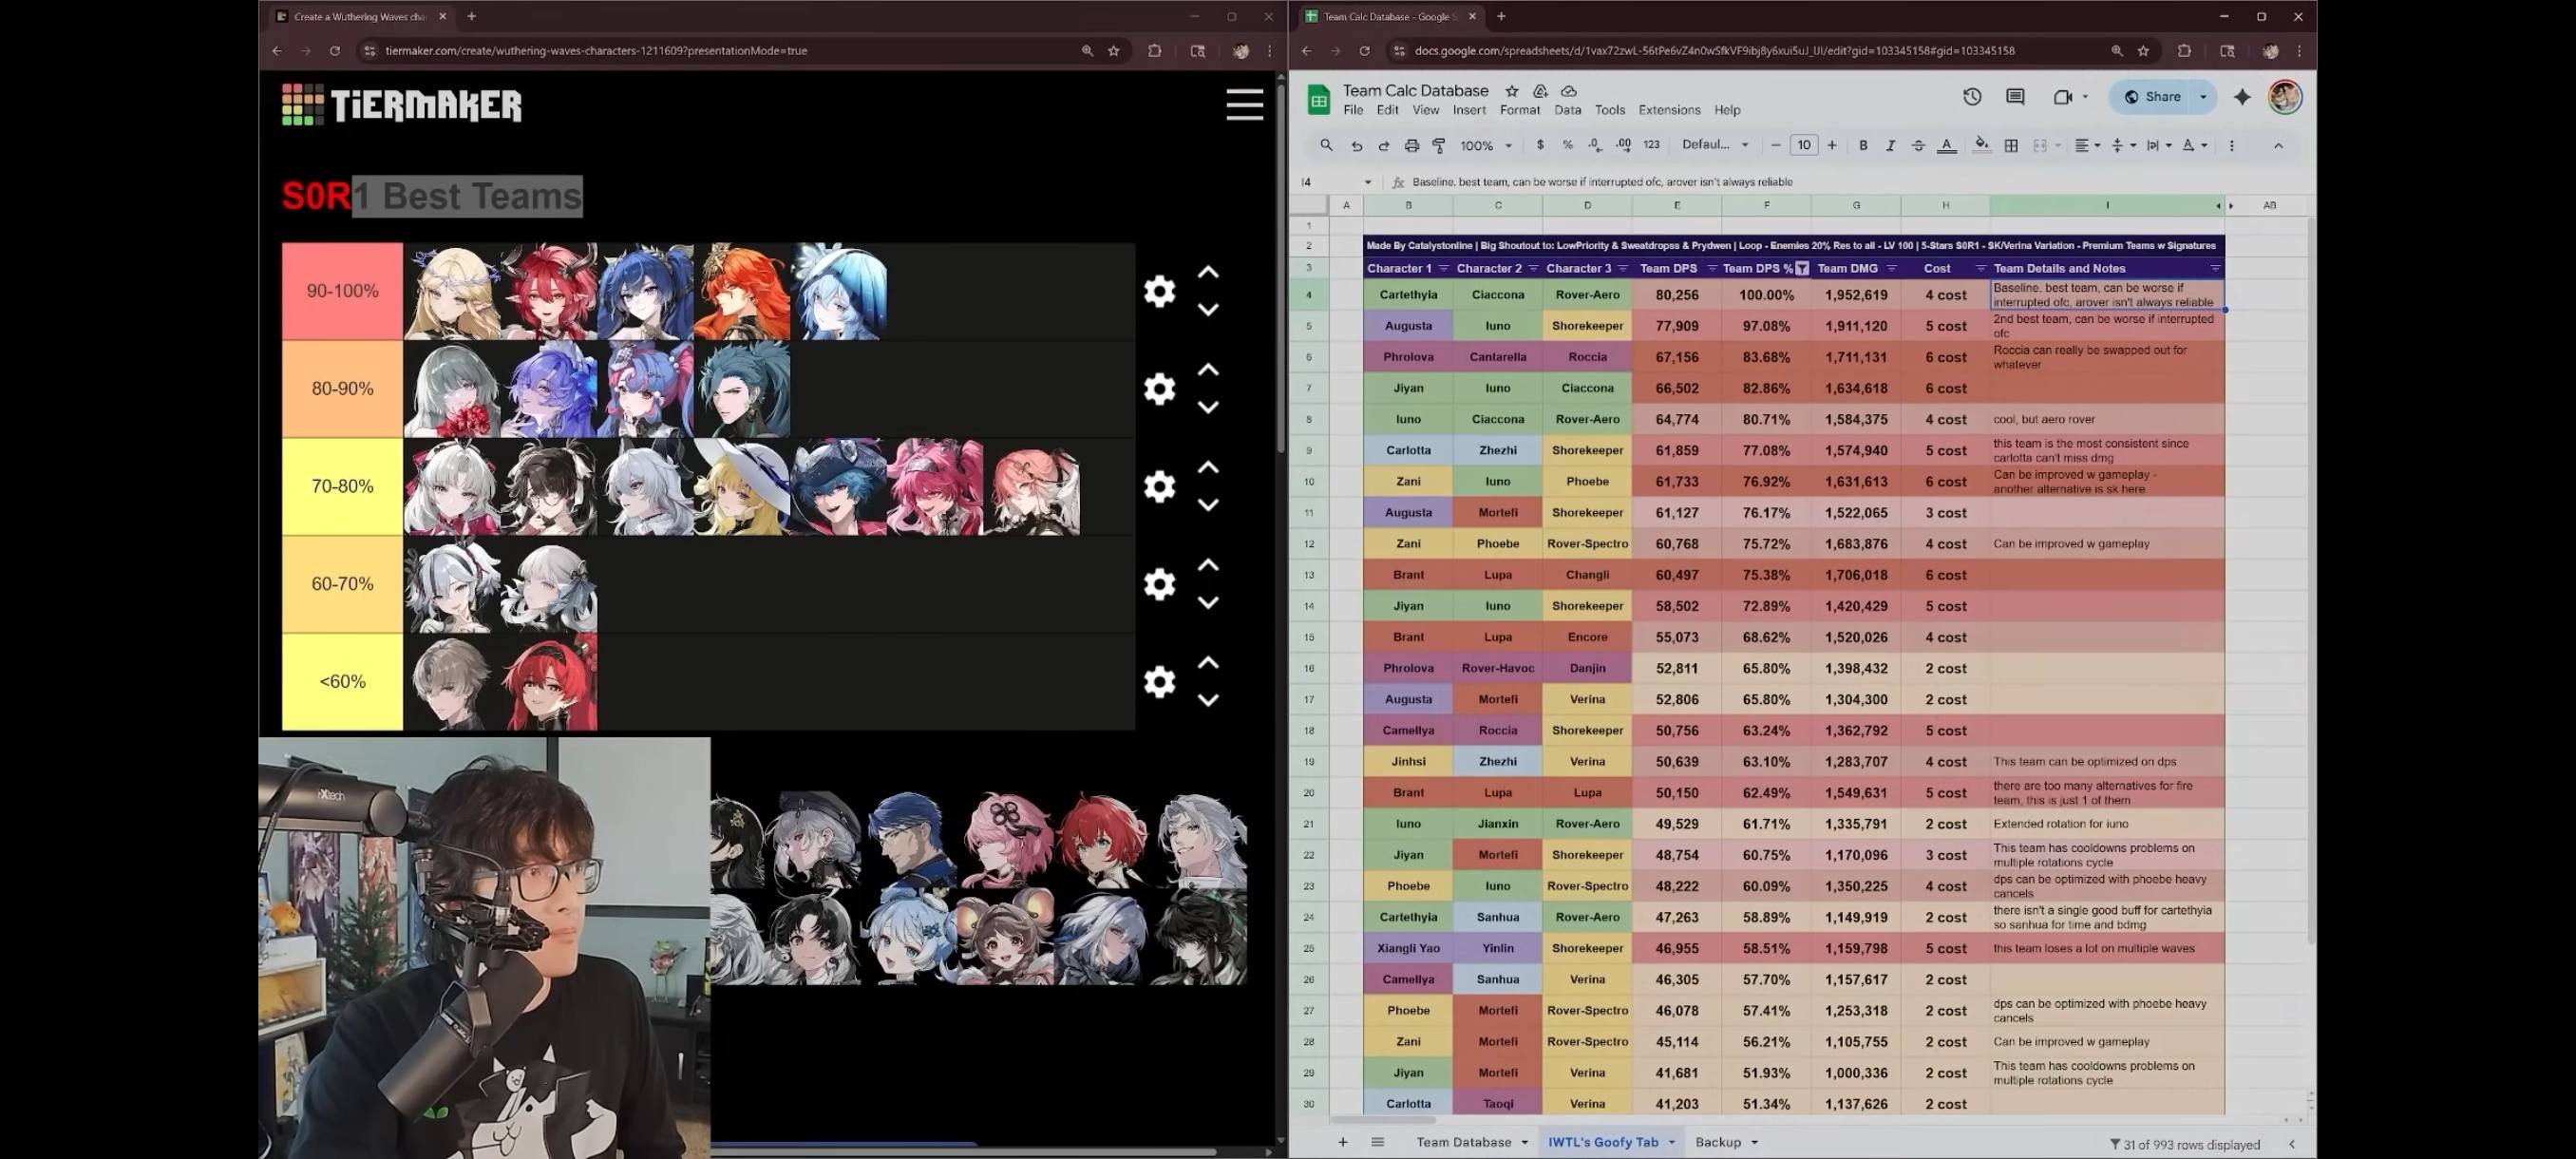Select the Paint format roller icon
2576x1159 pixels.
1439,145
